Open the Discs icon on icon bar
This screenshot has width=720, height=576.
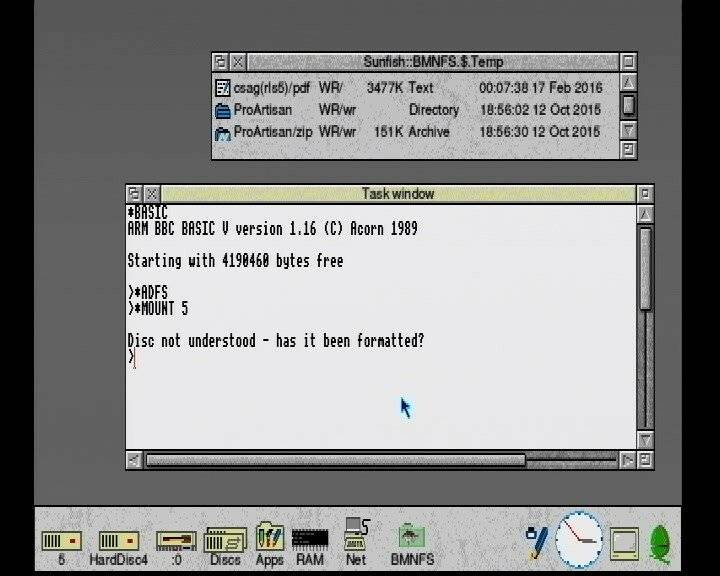225,541
